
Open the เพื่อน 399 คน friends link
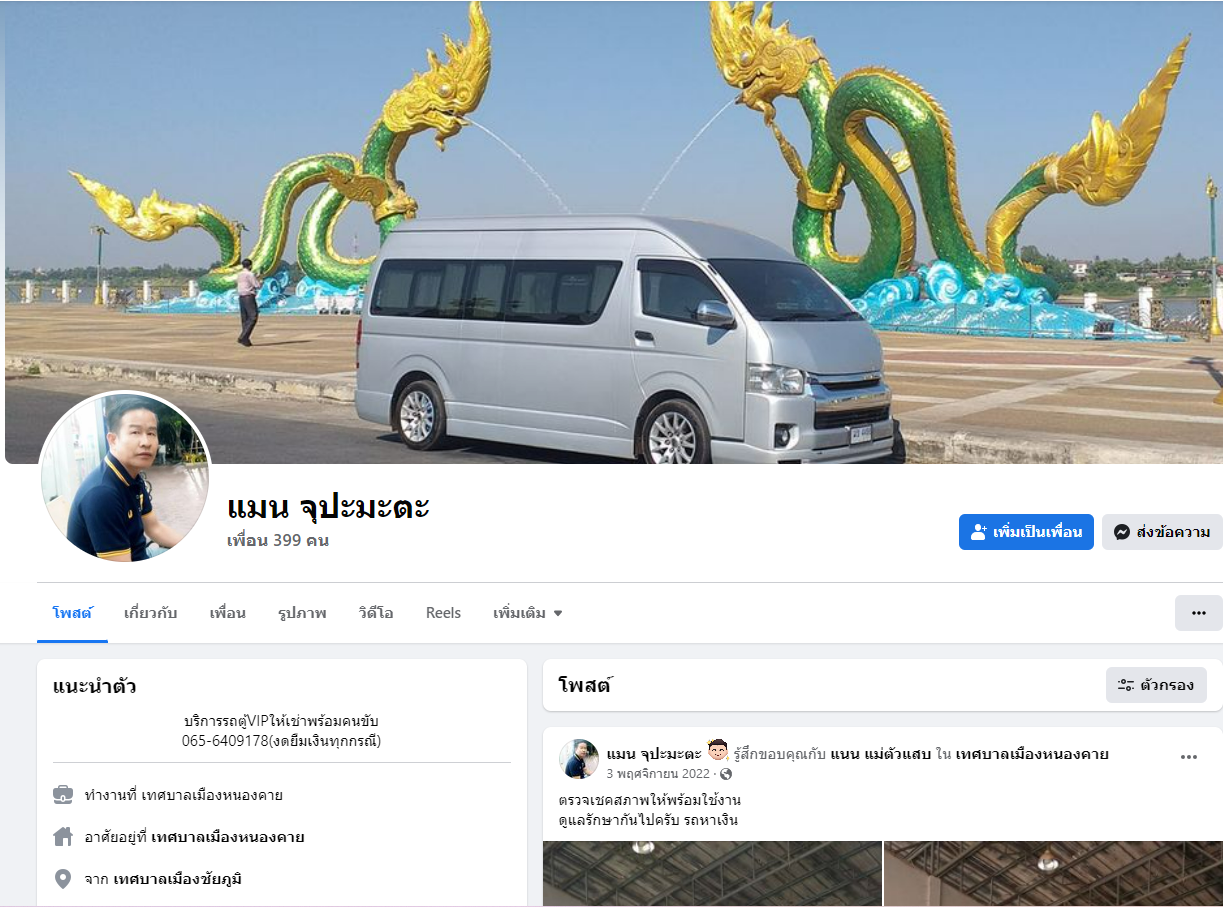pyautogui.click(x=278, y=541)
